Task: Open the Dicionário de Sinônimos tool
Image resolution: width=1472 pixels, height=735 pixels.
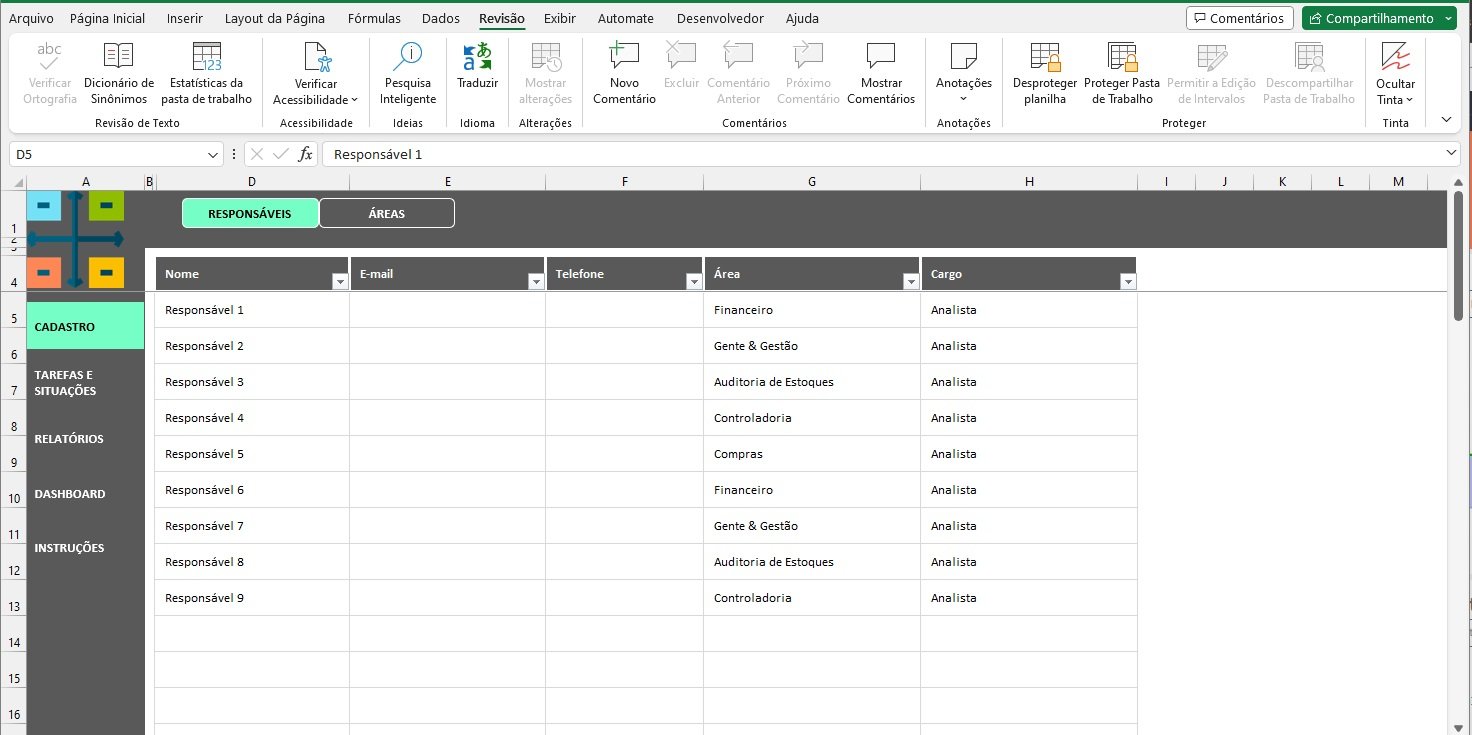Action: tap(119, 73)
